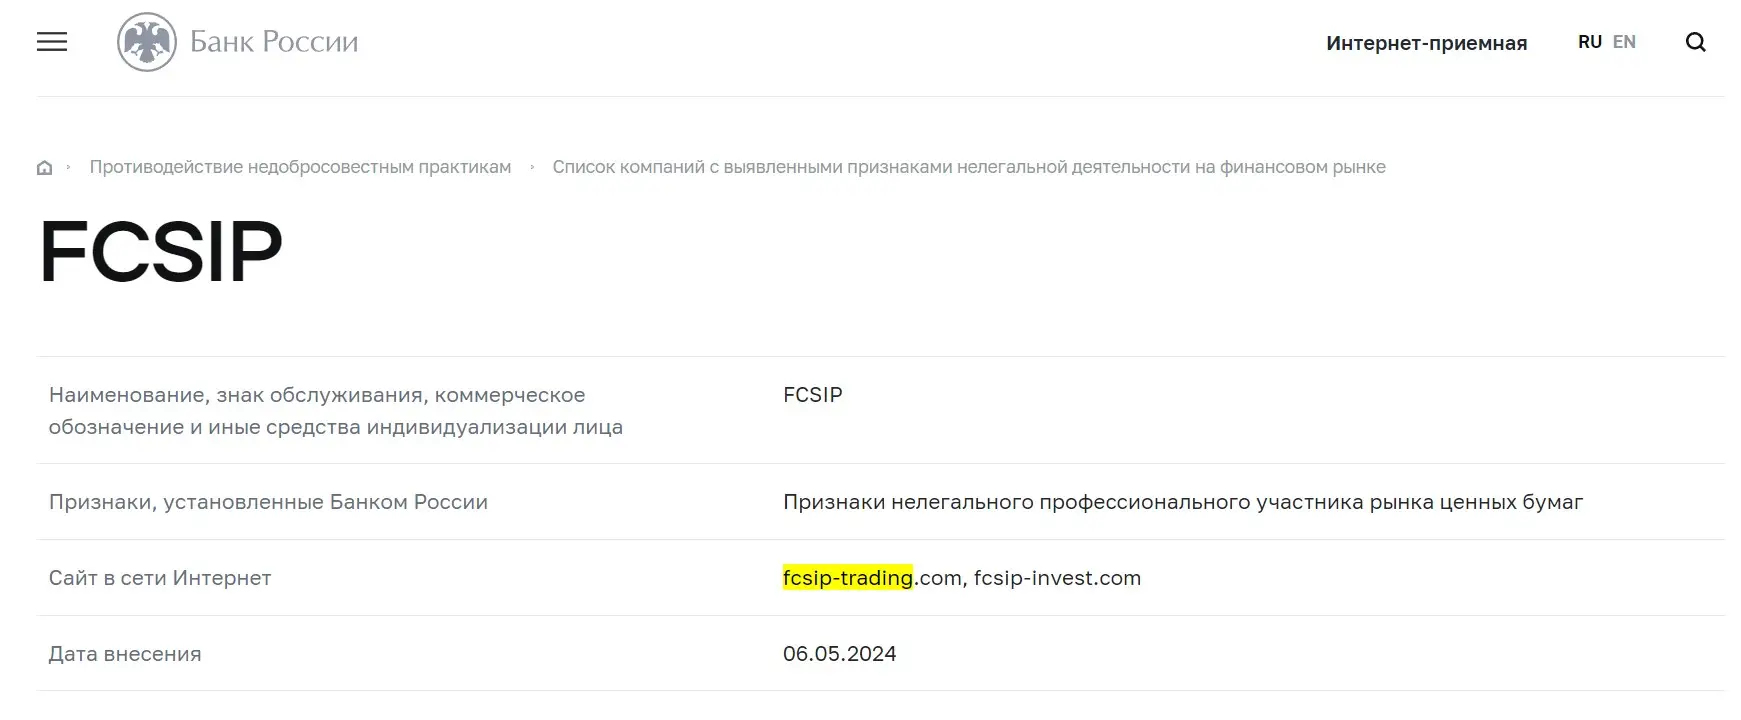Click the home icon in the breadcrumb

[x=44, y=167]
